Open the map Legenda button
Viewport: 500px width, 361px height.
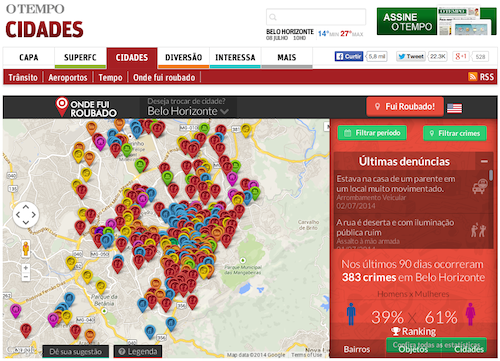tap(138, 351)
